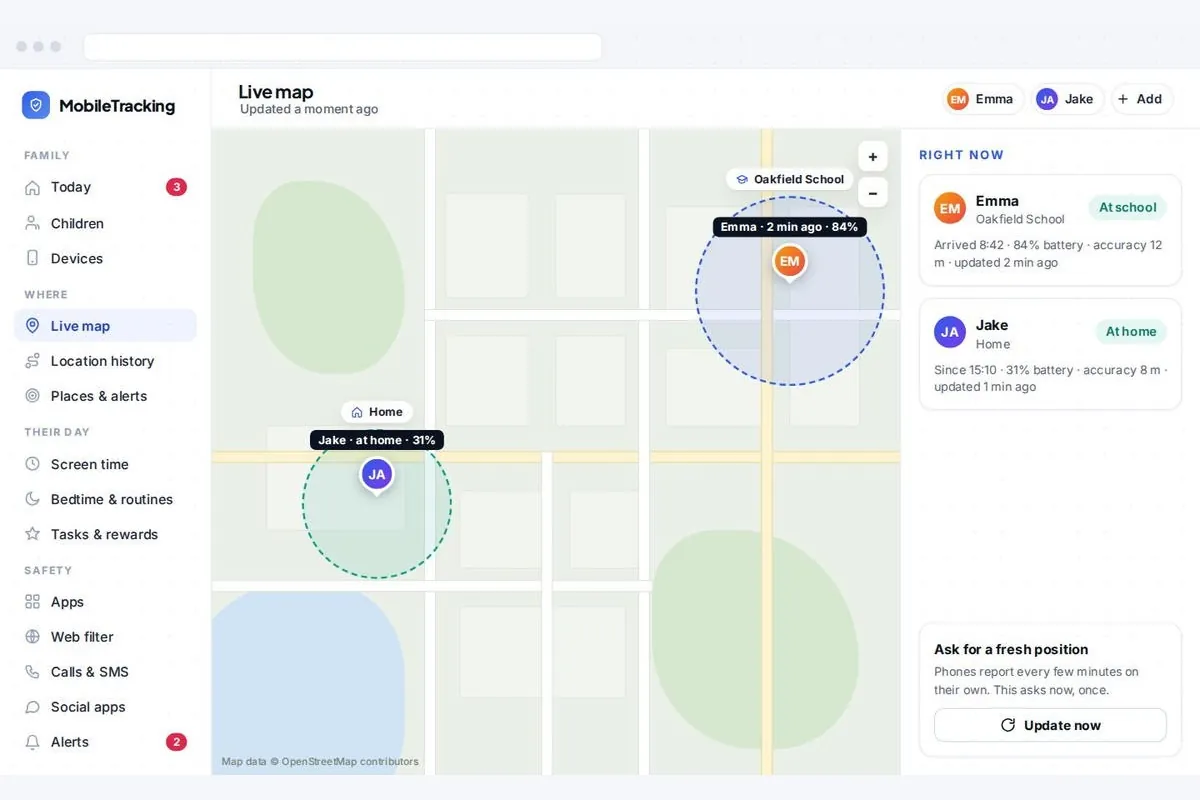The image size is (1200, 800).
Task: Click the At home status badge
Action: point(1130,332)
